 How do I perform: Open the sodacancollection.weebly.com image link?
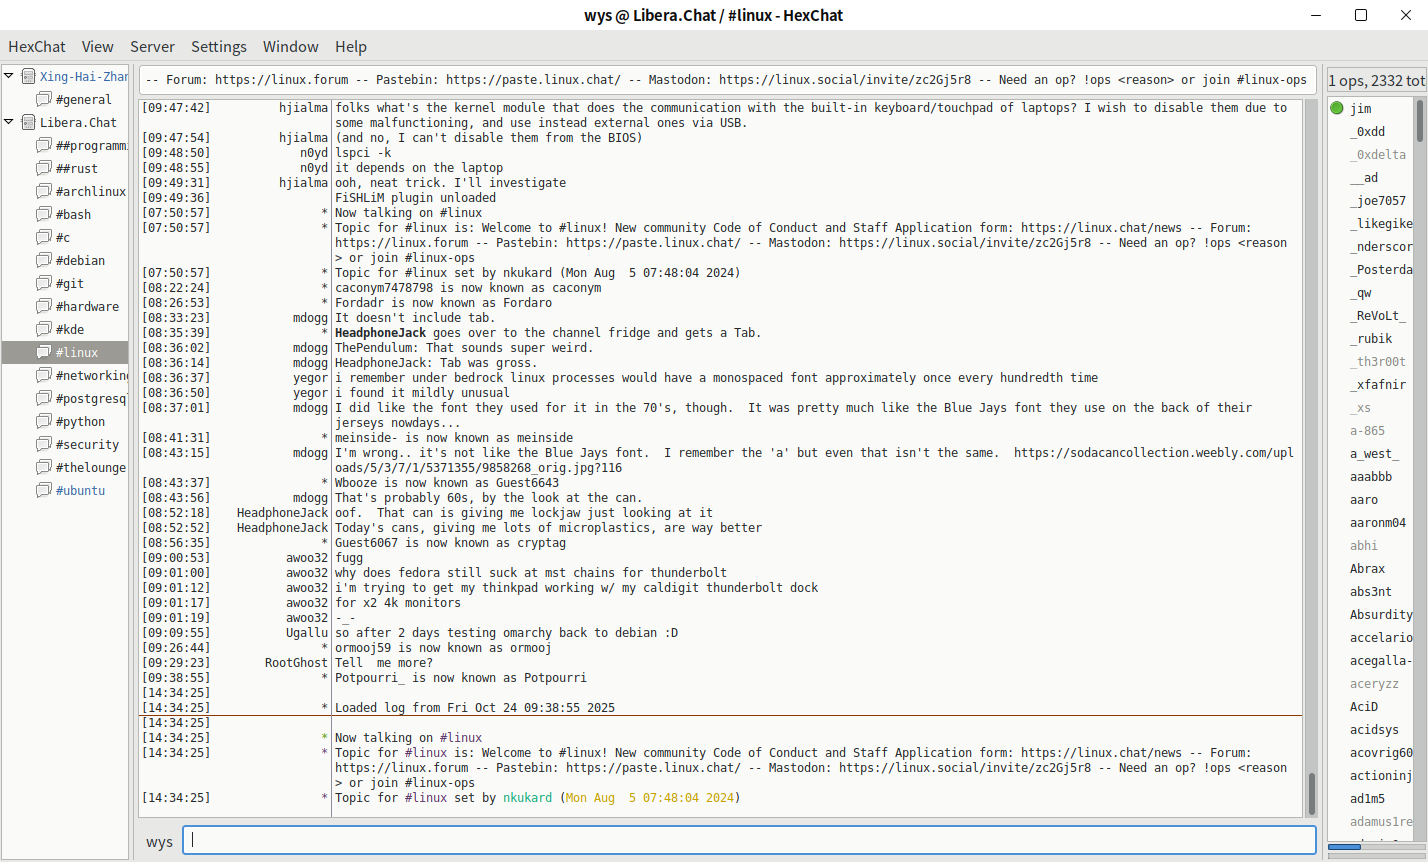tap(1150, 453)
